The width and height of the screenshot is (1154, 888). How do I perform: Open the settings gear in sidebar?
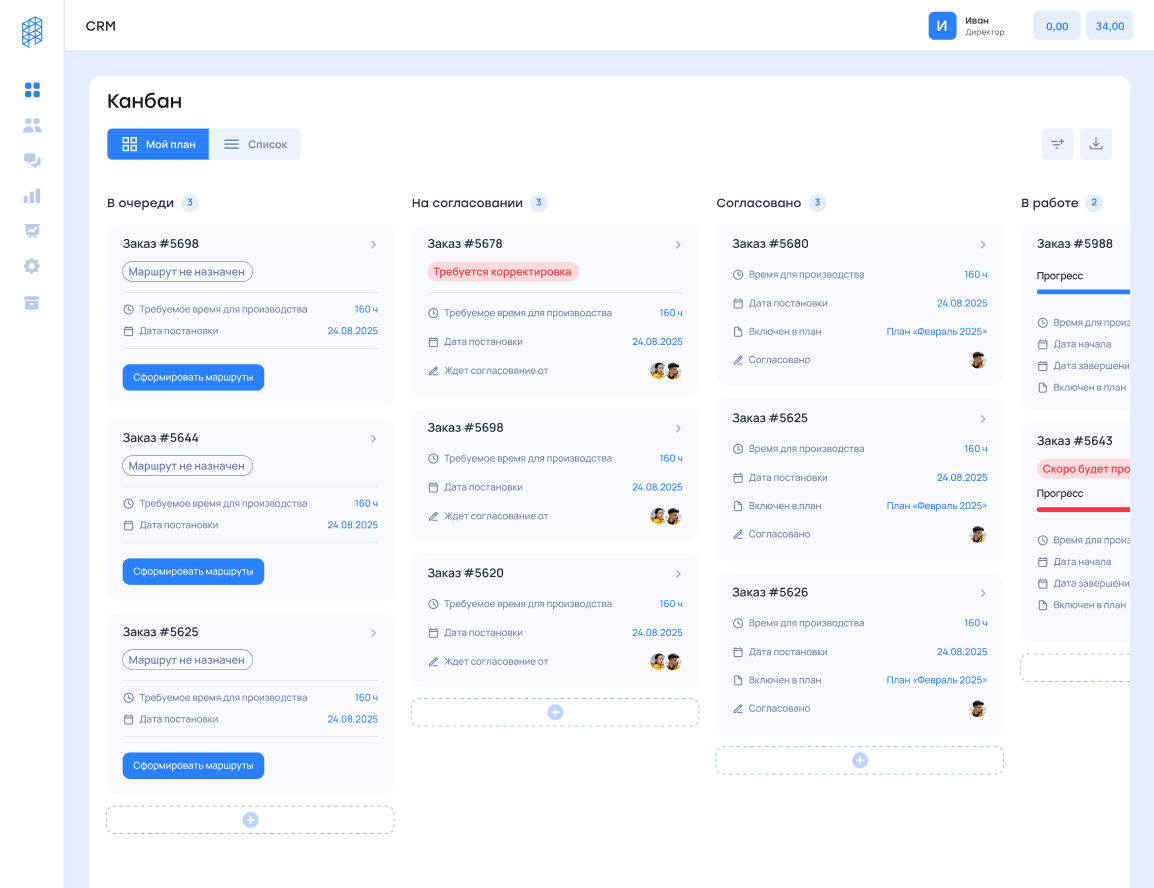coord(32,266)
